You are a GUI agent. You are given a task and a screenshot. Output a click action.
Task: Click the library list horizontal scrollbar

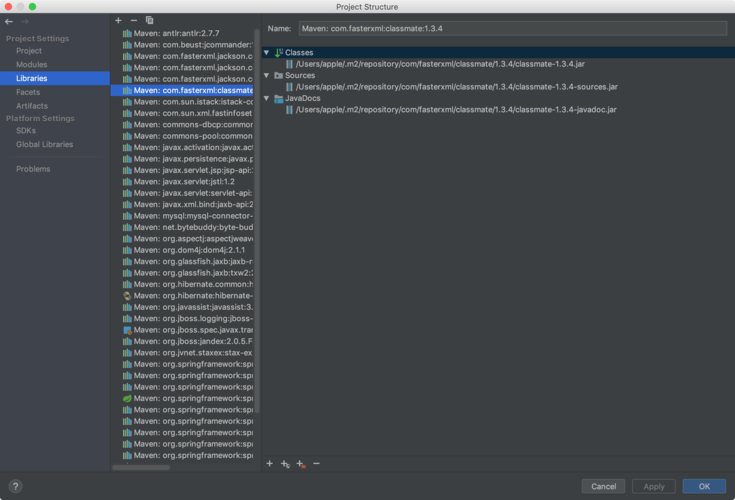click(141, 467)
